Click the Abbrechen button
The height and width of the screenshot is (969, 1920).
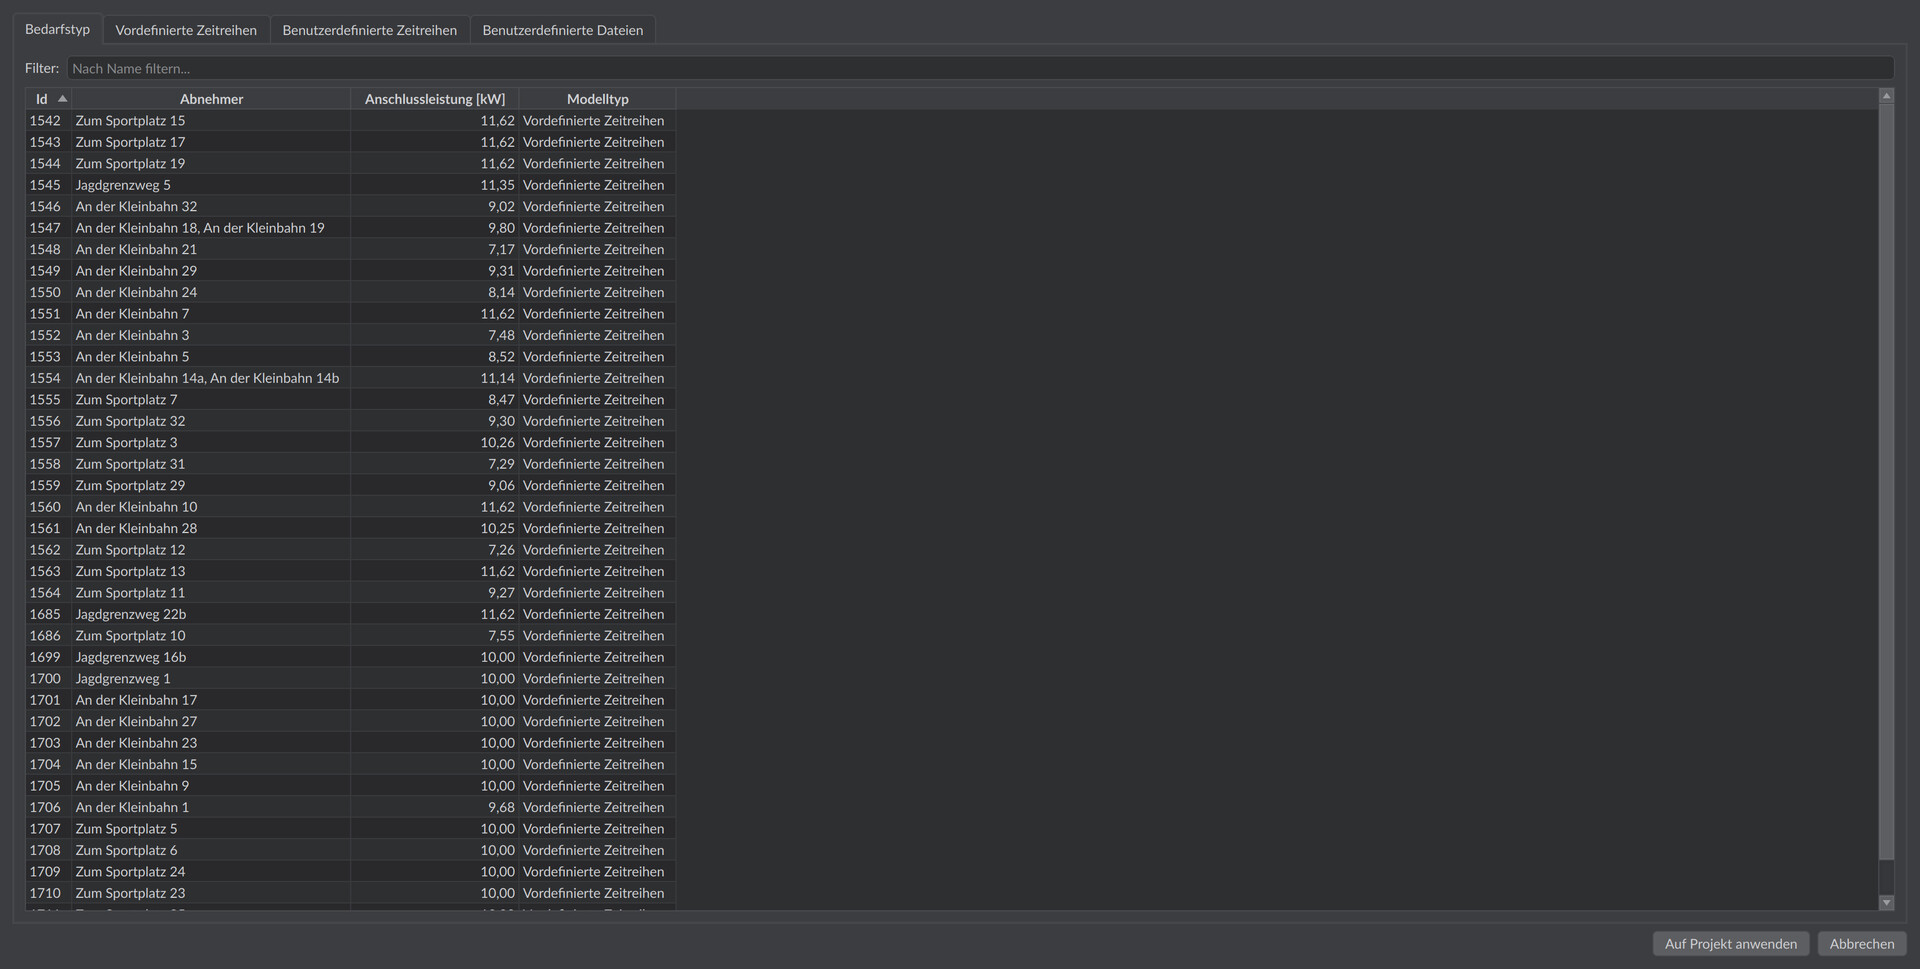(x=1861, y=943)
